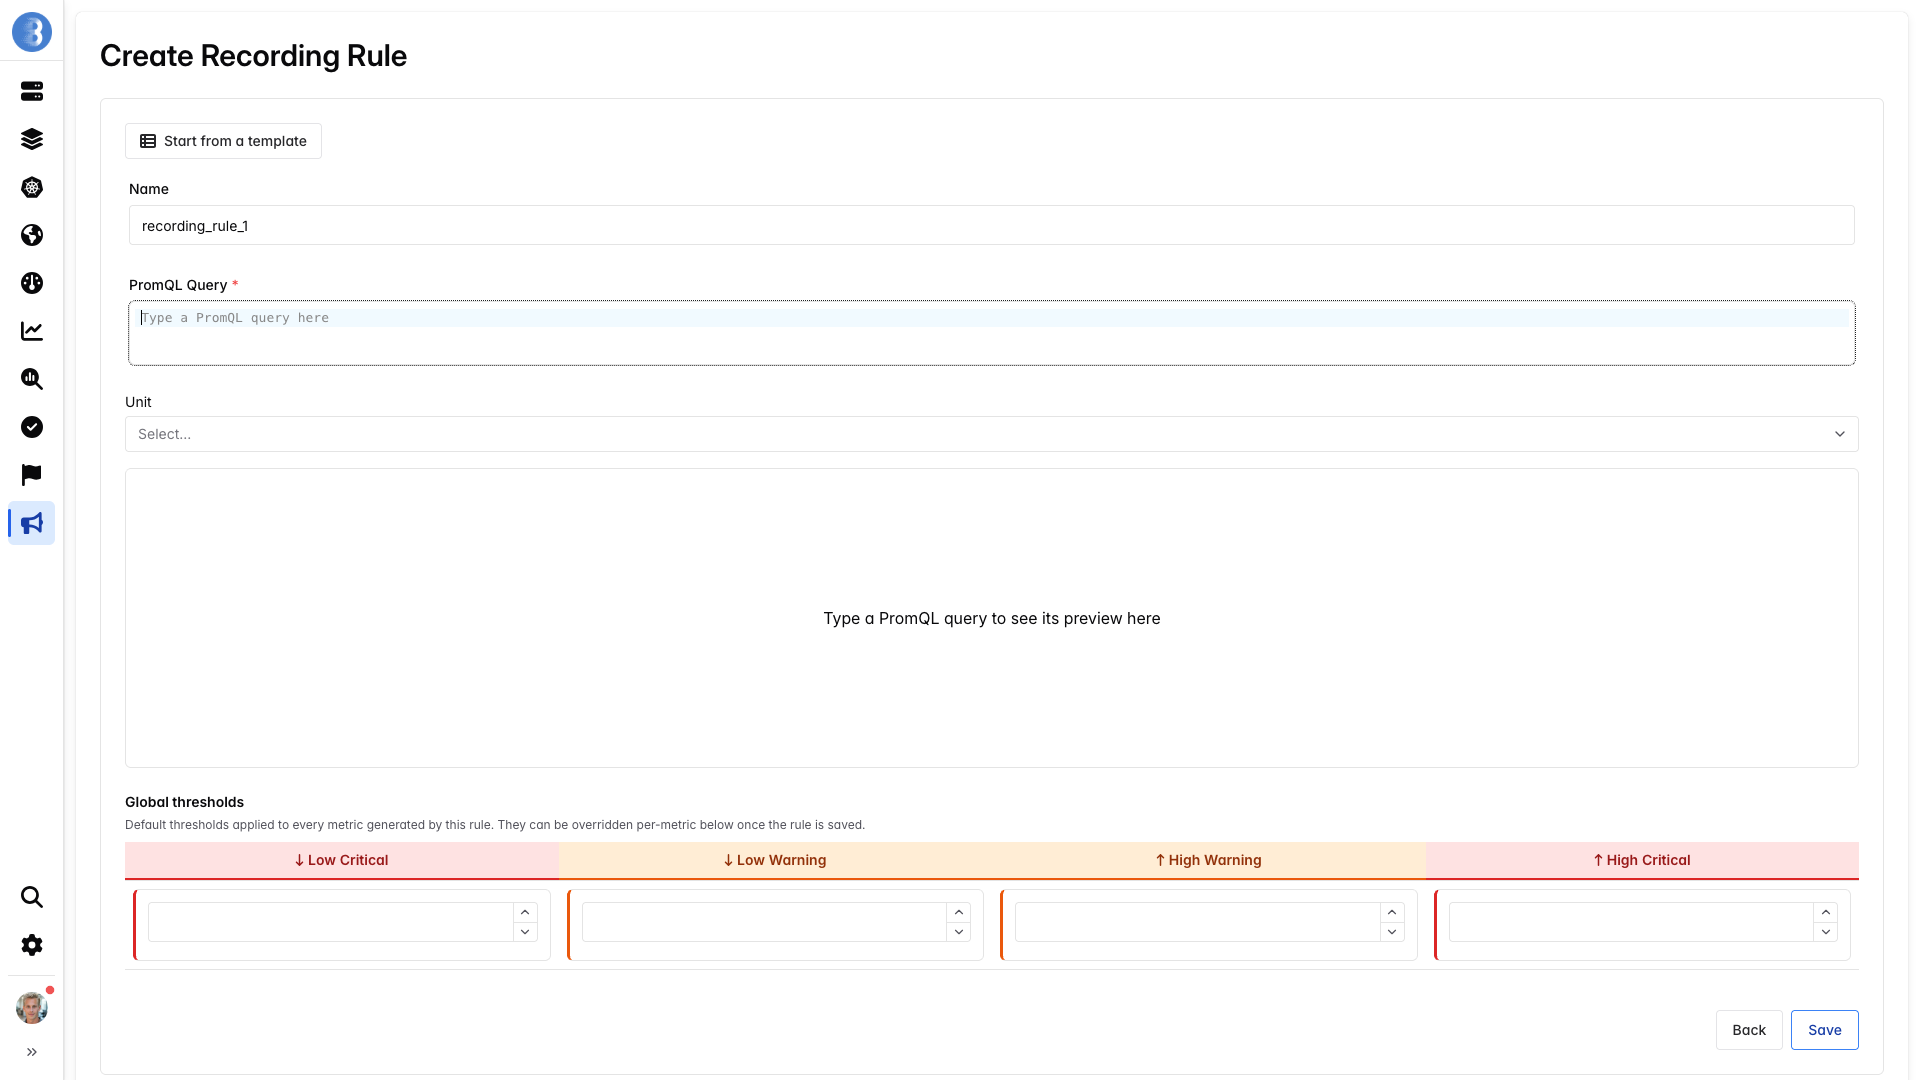The width and height of the screenshot is (1920, 1080).
Task: Click the Low Warning threshold input
Action: click(x=765, y=922)
